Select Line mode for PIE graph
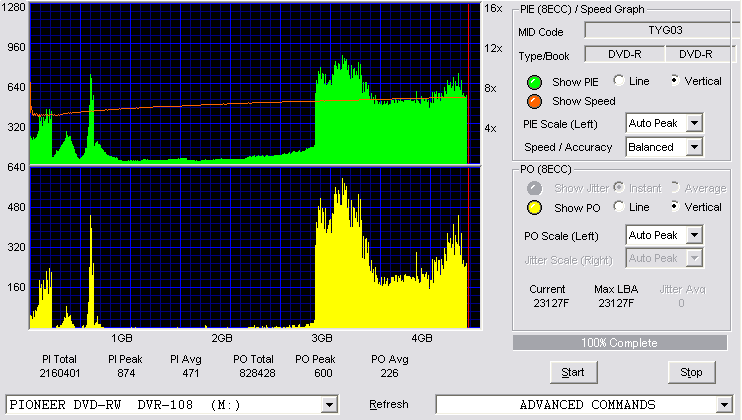Screen dimensions: 742x420 tap(619, 80)
